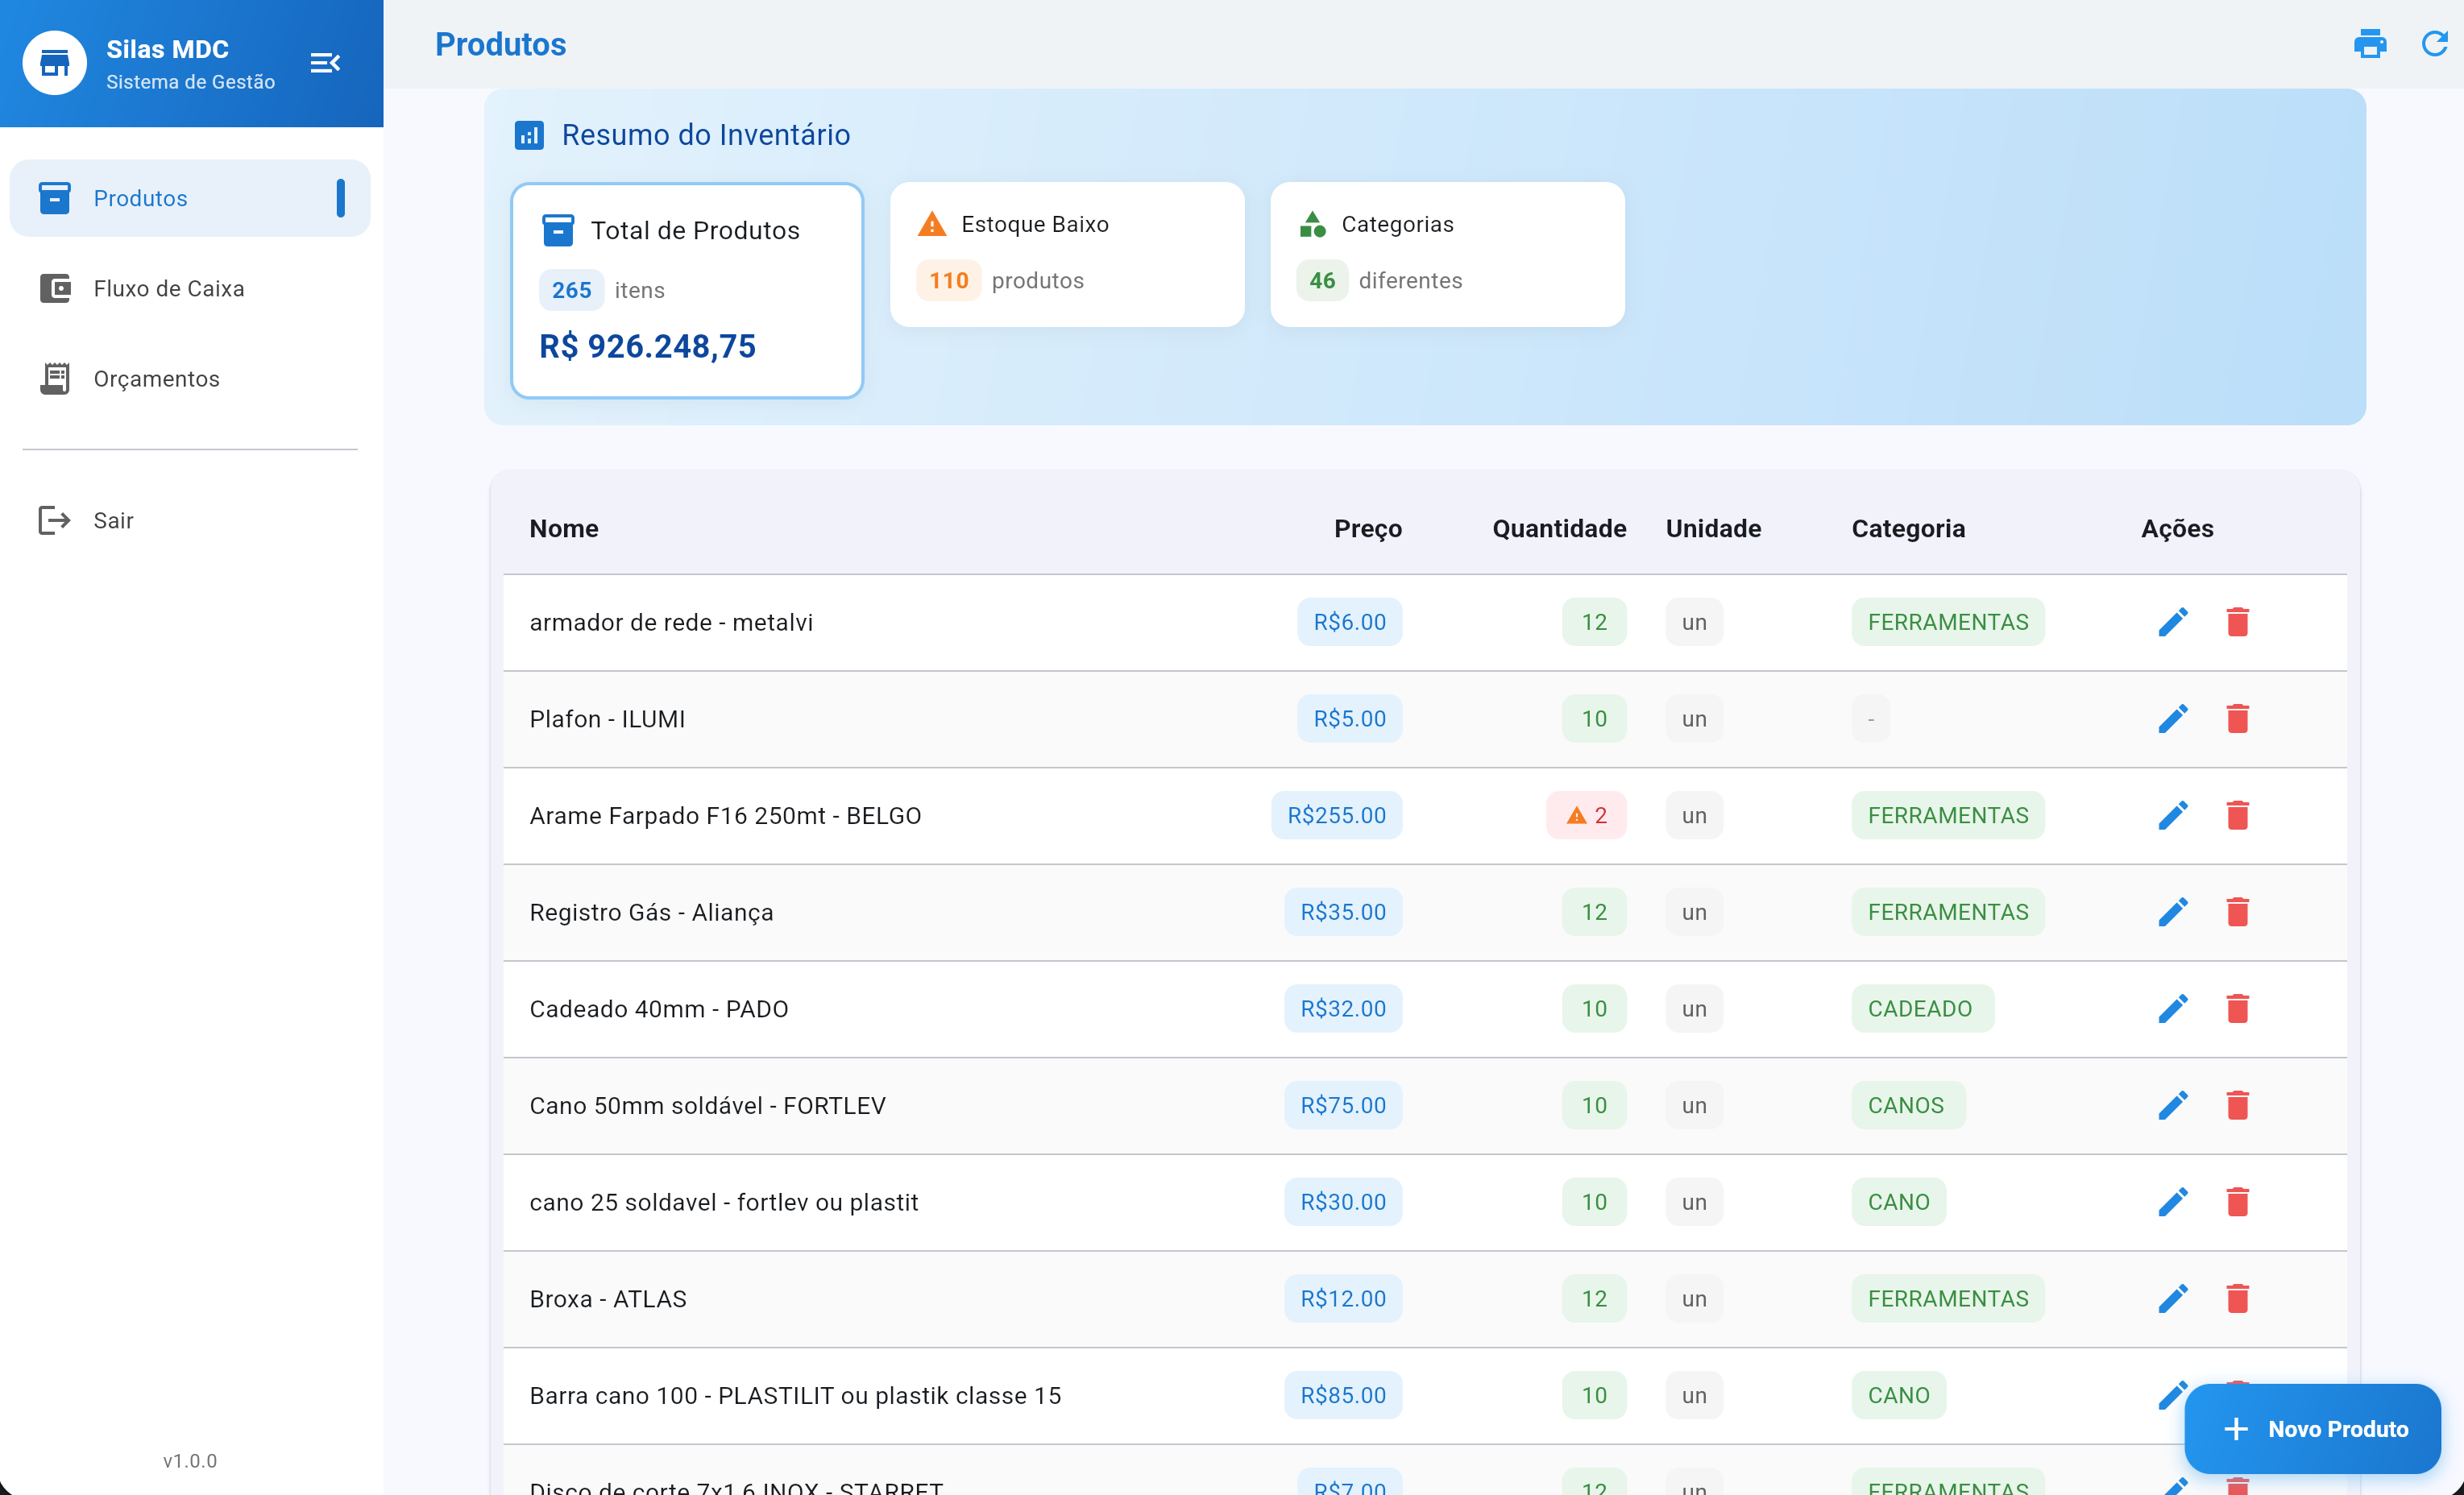Edit Broxa - ATLAS product
2464x1495 pixels.
(x=2172, y=1299)
